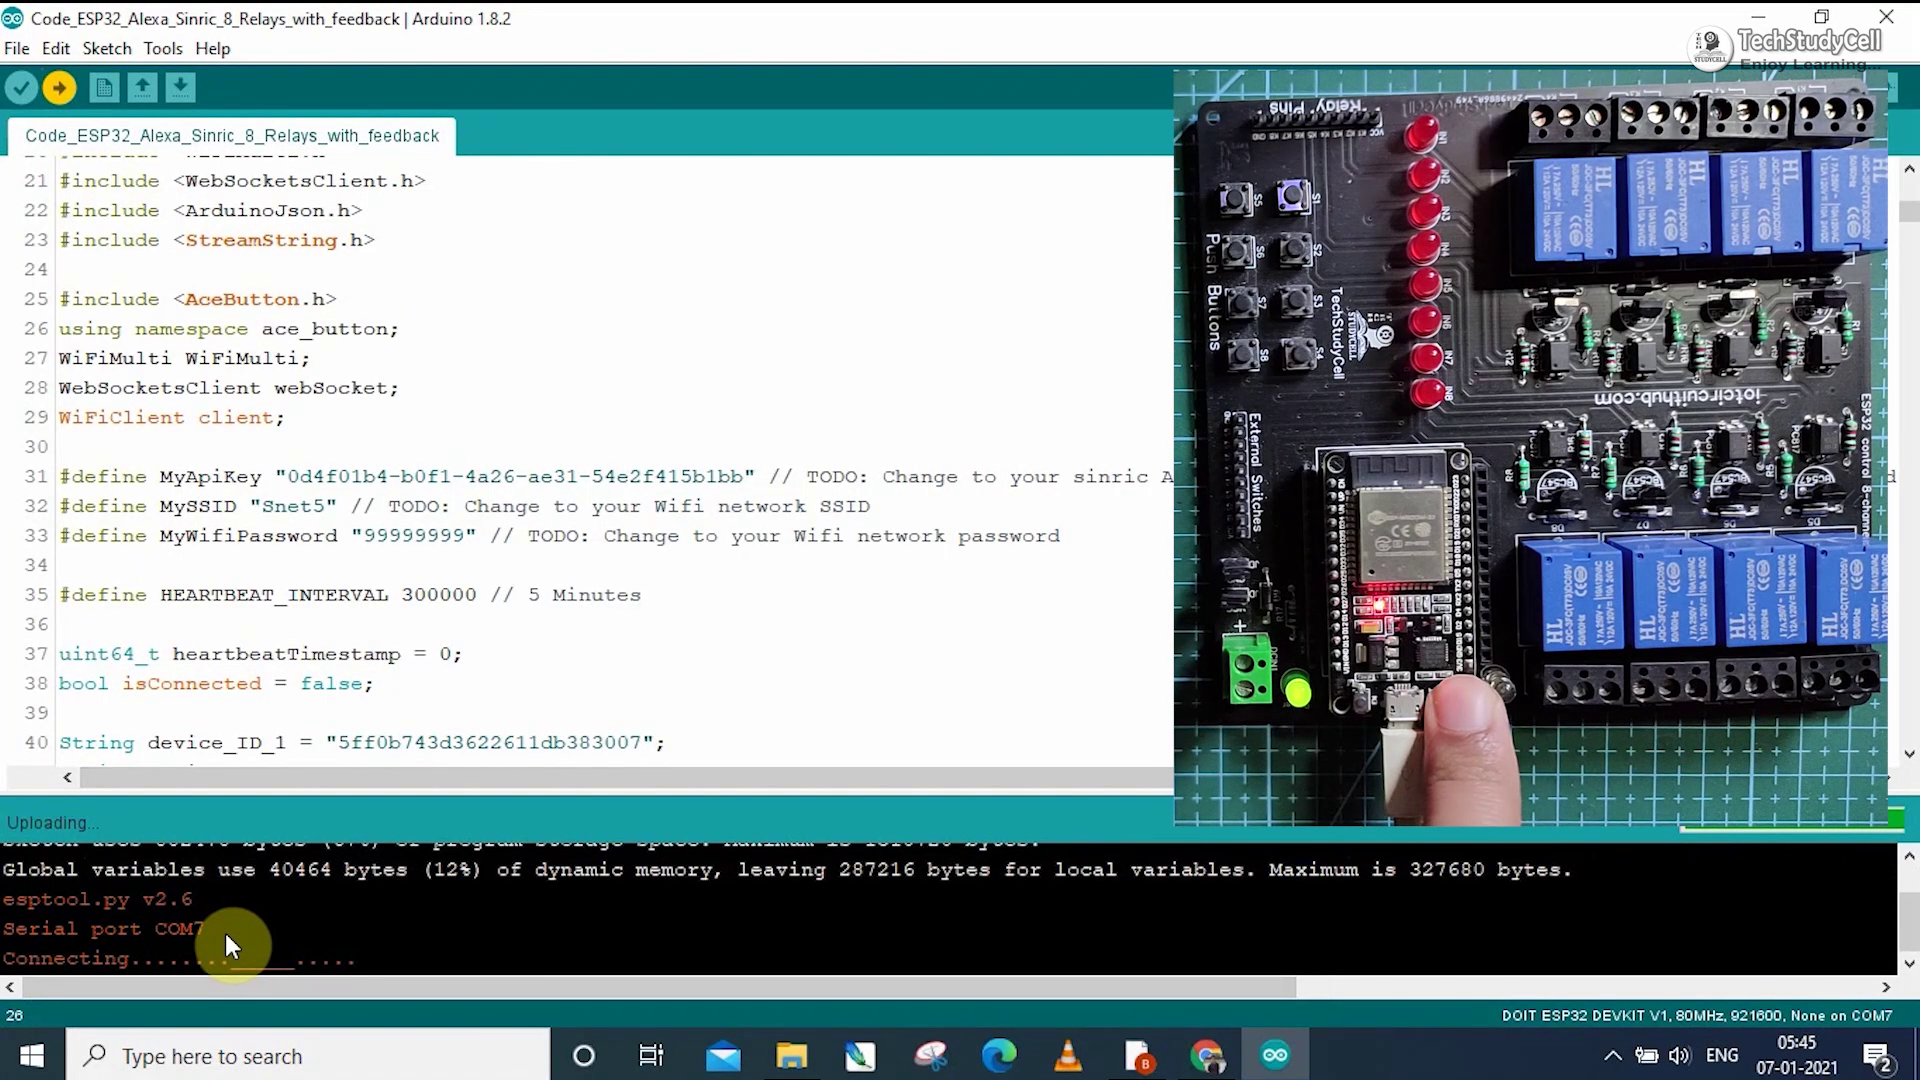Open the File menu
Image resolution: width=1920 pixels, height=1080 pixels.
coord(17,47)
